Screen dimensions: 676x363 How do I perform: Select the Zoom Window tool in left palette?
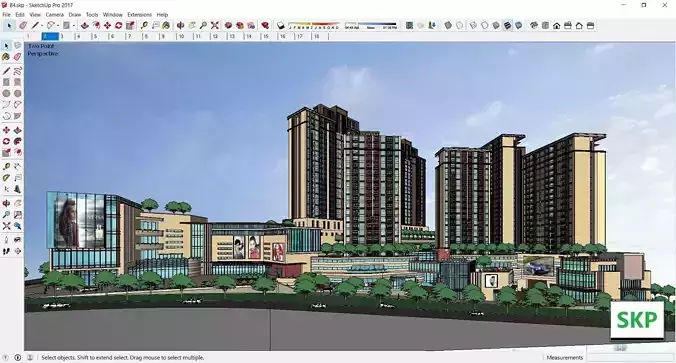point(18,214)
